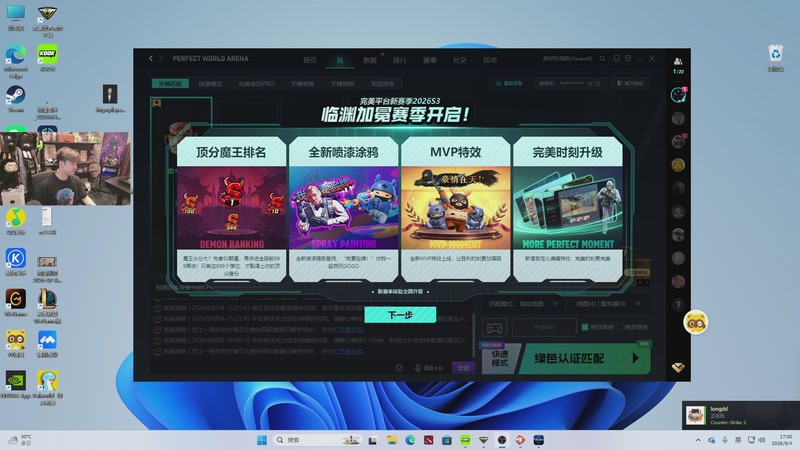
Task: Switch to 快速模式 quick mode tile
Action: point(499,359)
